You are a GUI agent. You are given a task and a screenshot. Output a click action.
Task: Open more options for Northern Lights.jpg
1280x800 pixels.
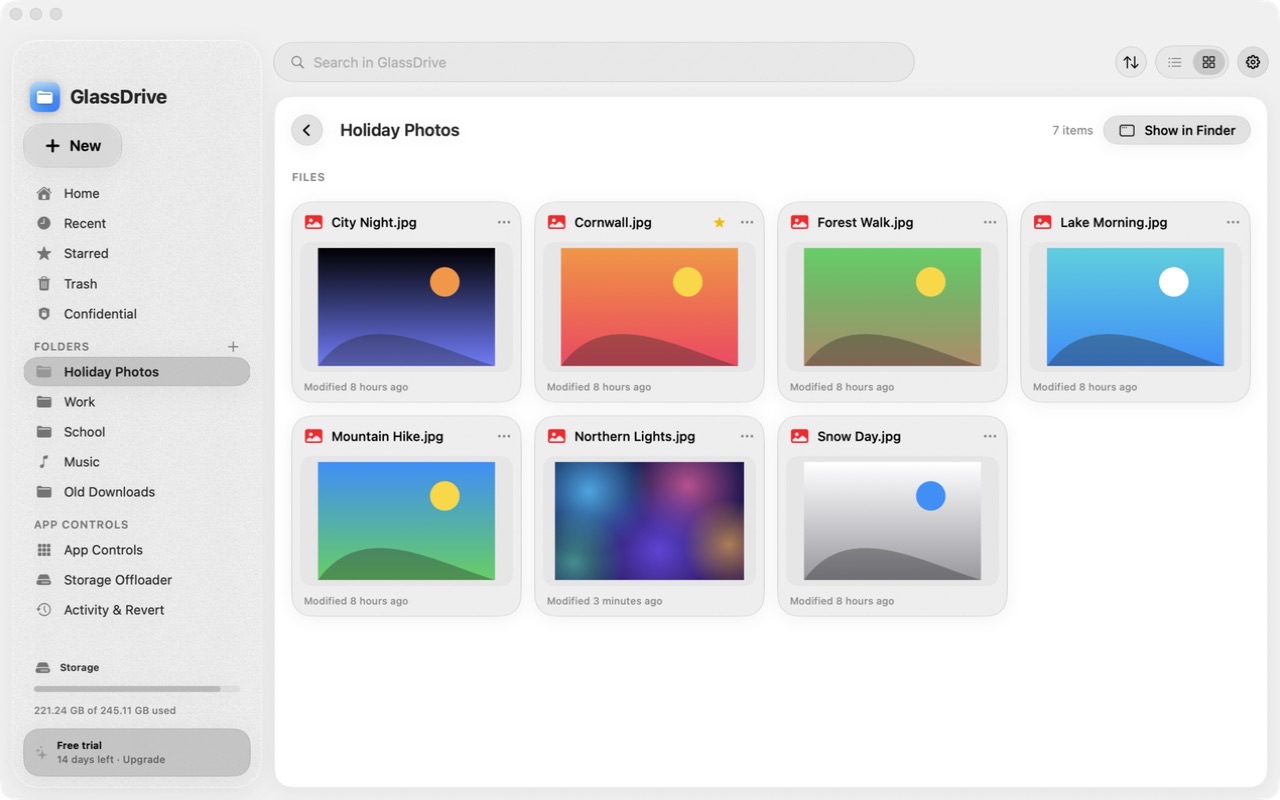click(747, 436)
